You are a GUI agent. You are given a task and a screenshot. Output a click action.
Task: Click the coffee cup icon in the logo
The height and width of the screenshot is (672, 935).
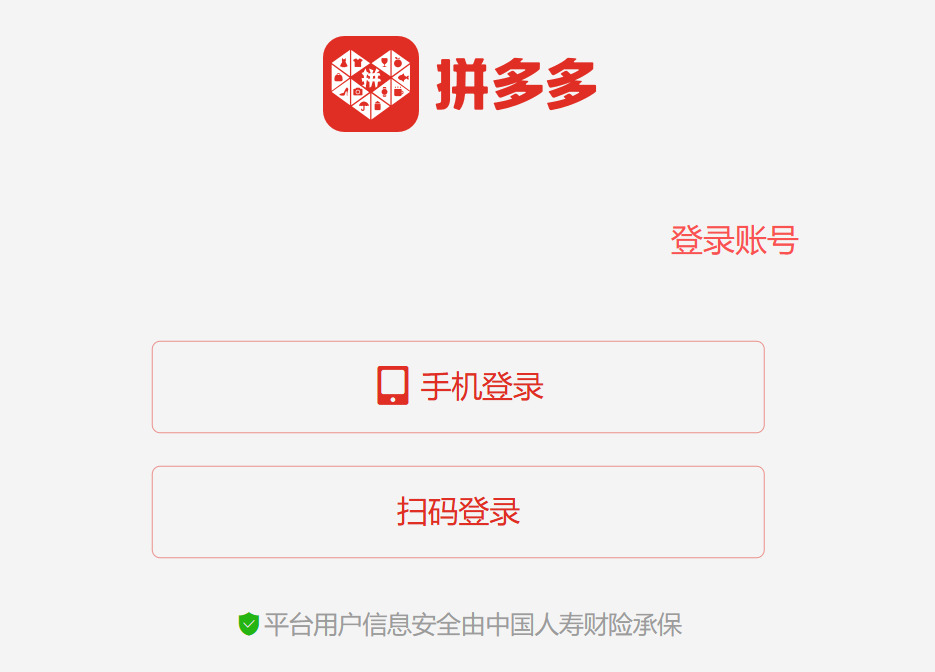(398, 91)
